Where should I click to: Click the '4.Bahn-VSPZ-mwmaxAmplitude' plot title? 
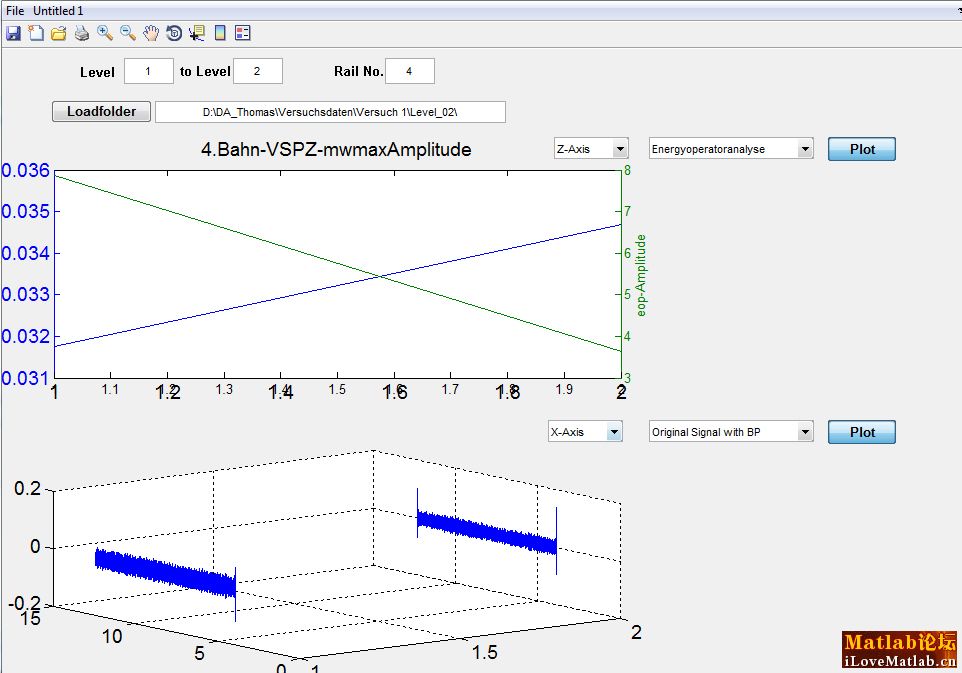pyautogui.click(x=336, y=150)
